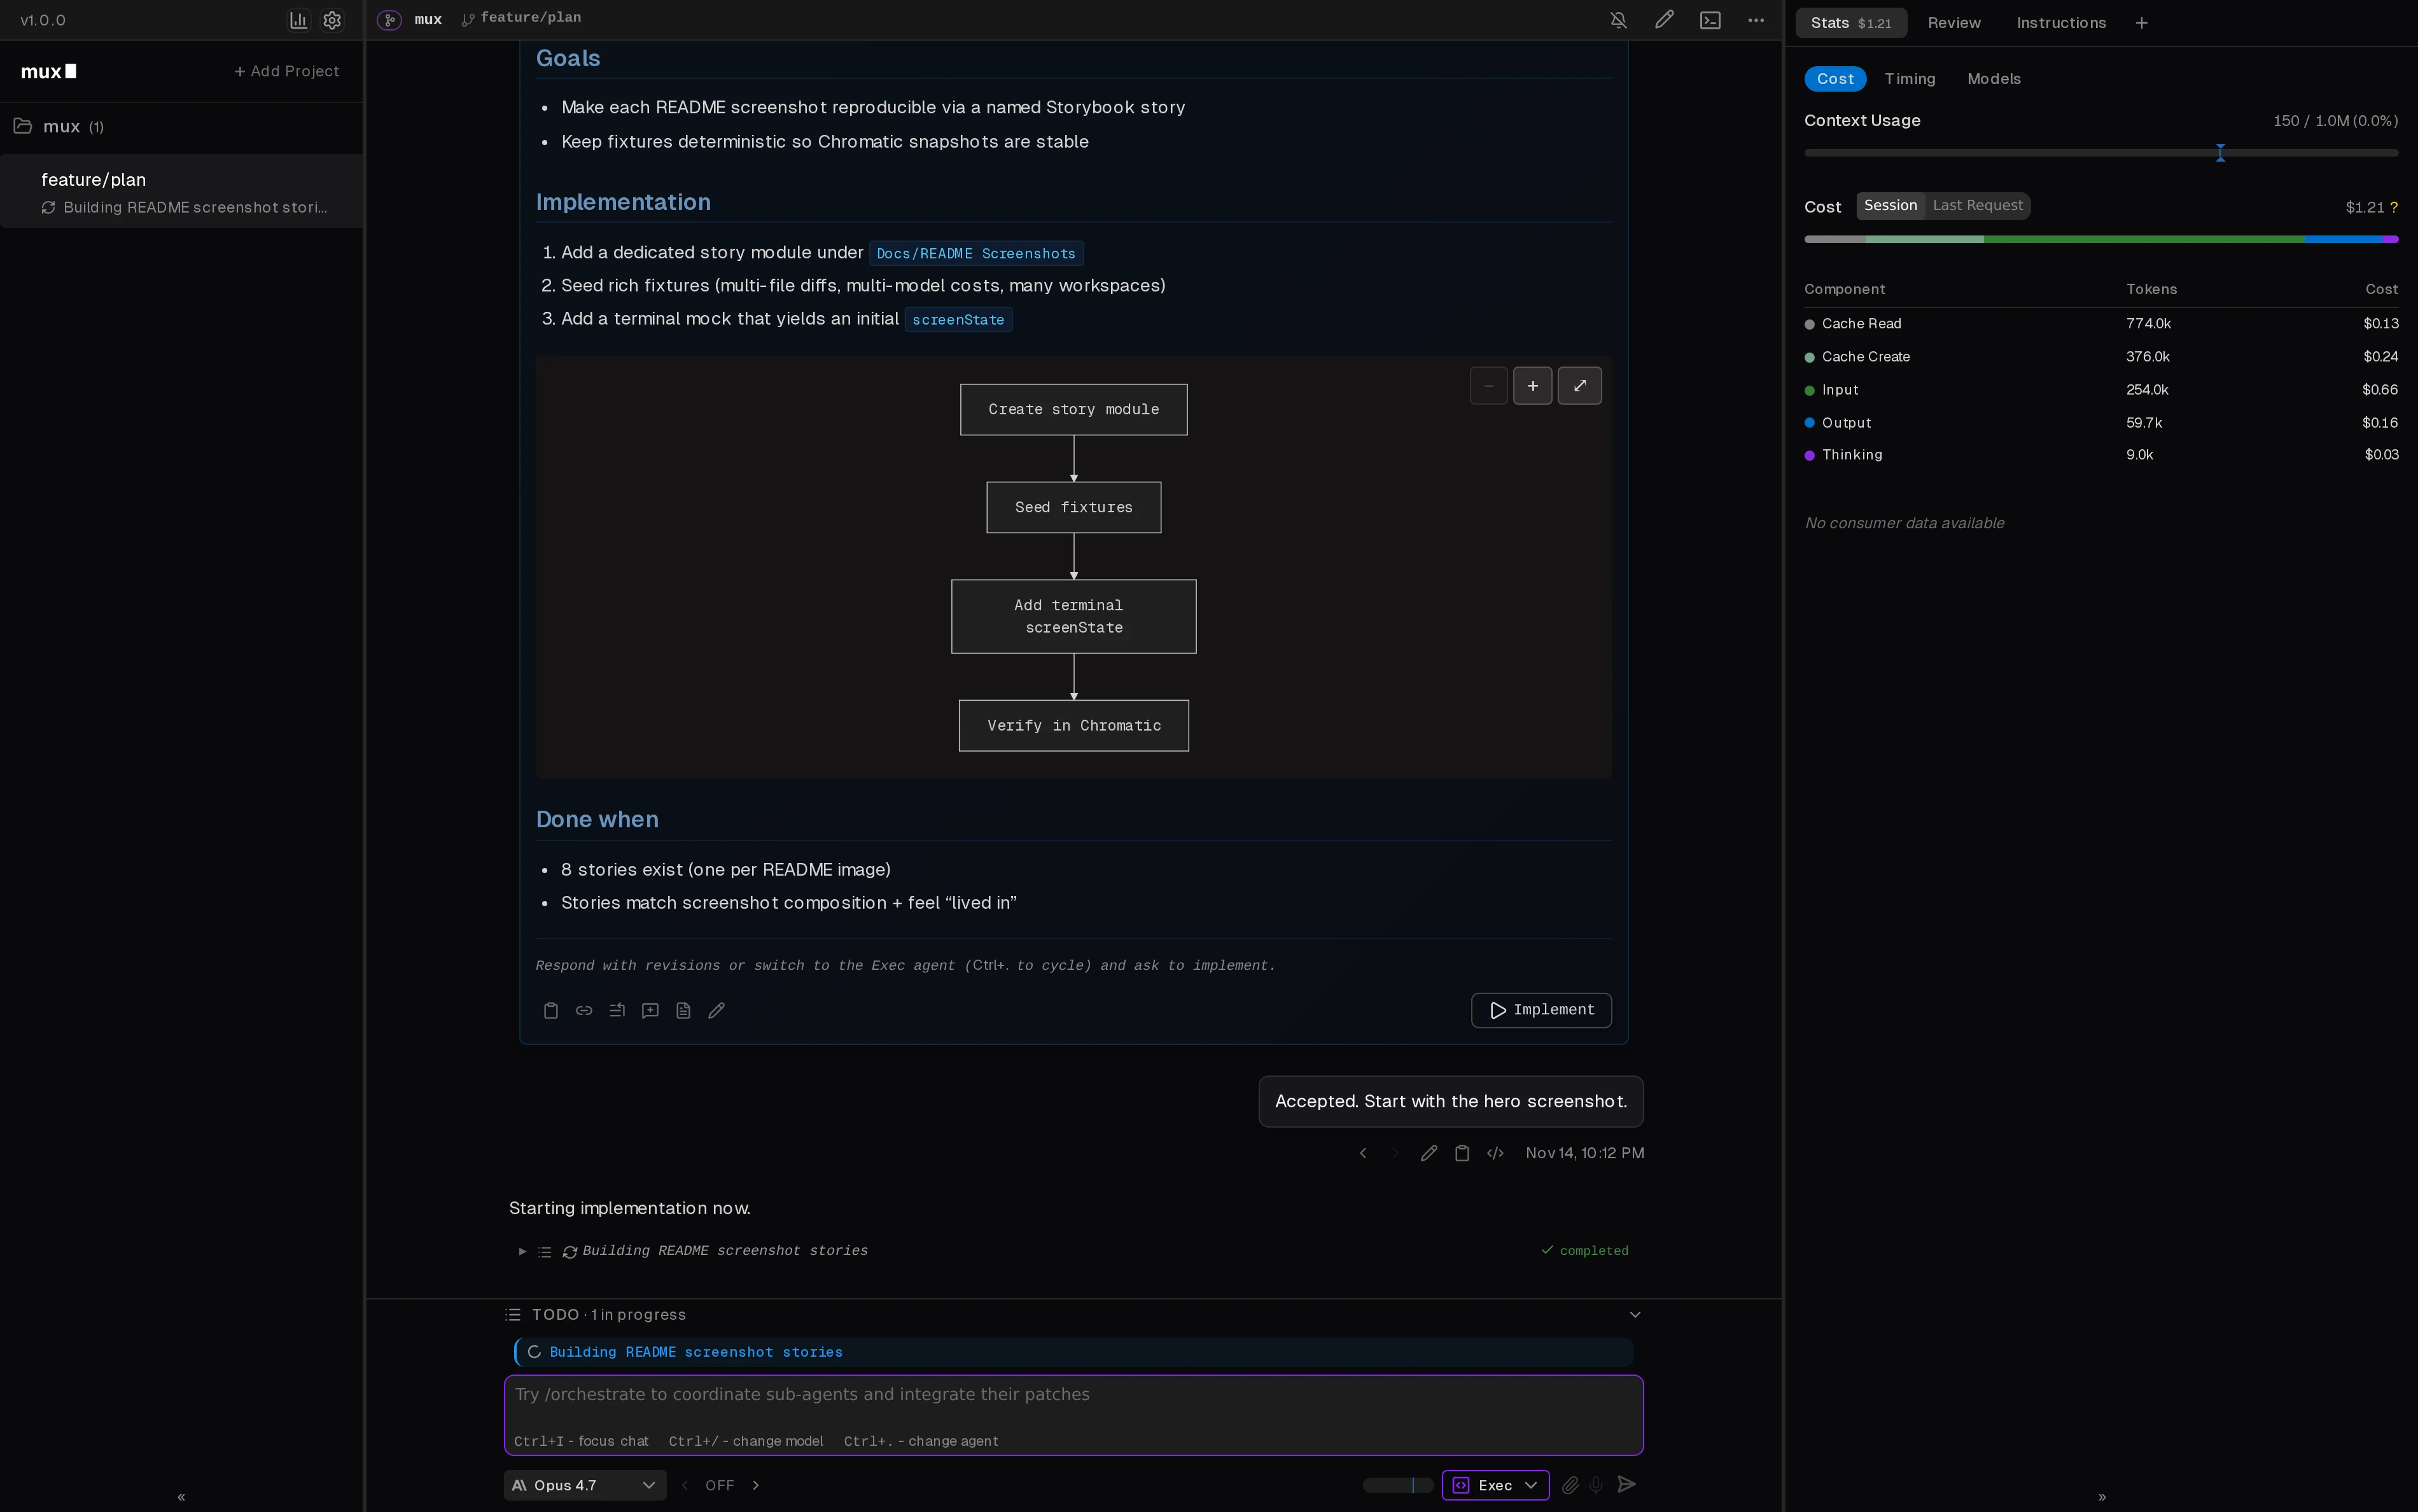Increase thinking level with right arrow
Image resolution: width=2418 pixels, height=1512 pixels.
click(x=756, y=1485)
